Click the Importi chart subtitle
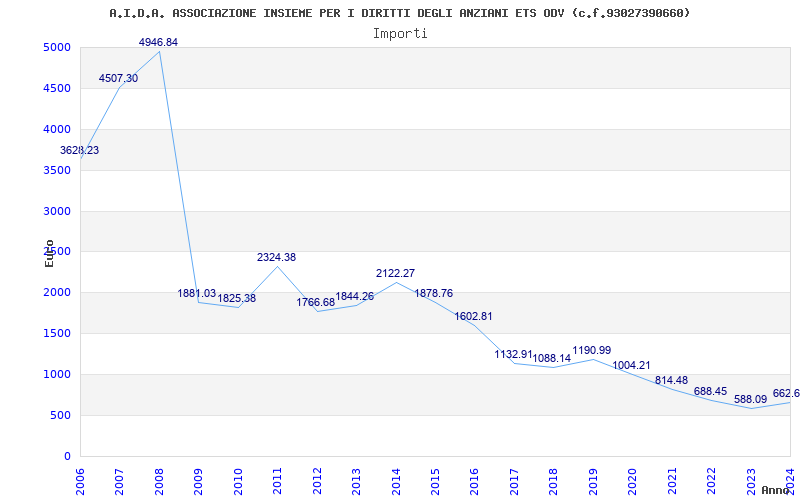The image size is (800, 500). (x=400, y=33)
